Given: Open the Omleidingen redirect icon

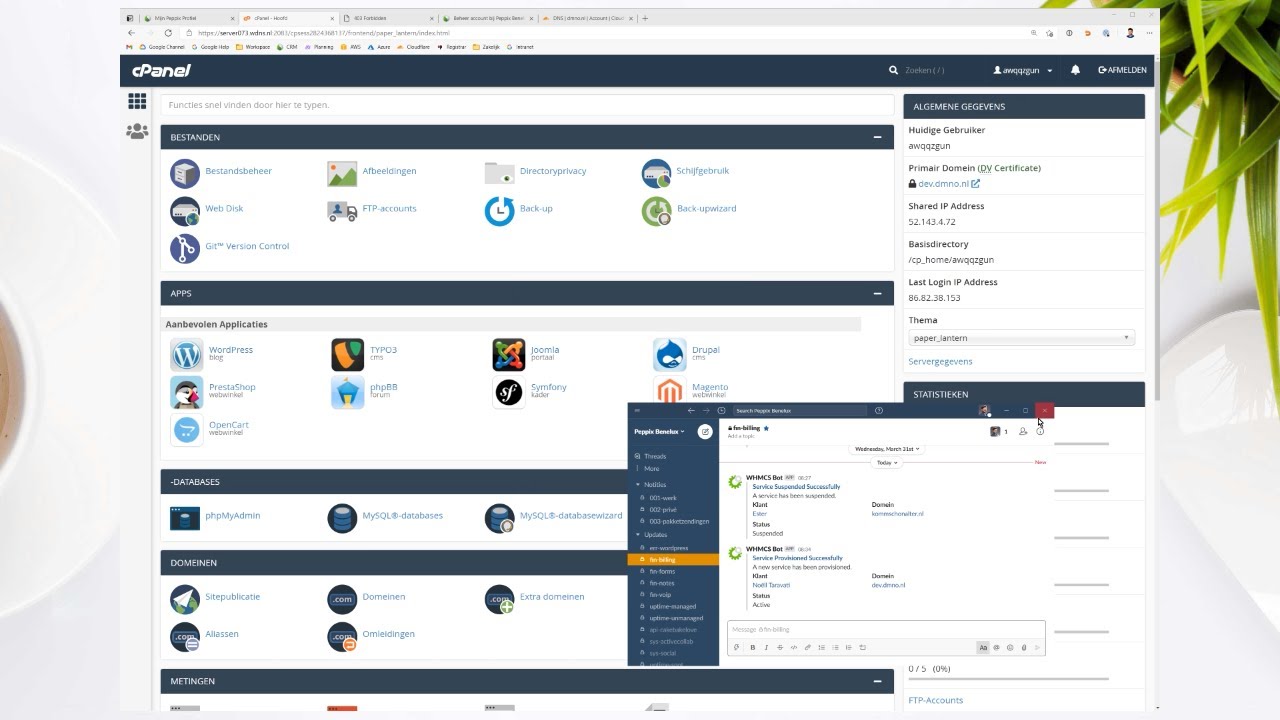Looking at the screenshot, I should coord(342,637).
